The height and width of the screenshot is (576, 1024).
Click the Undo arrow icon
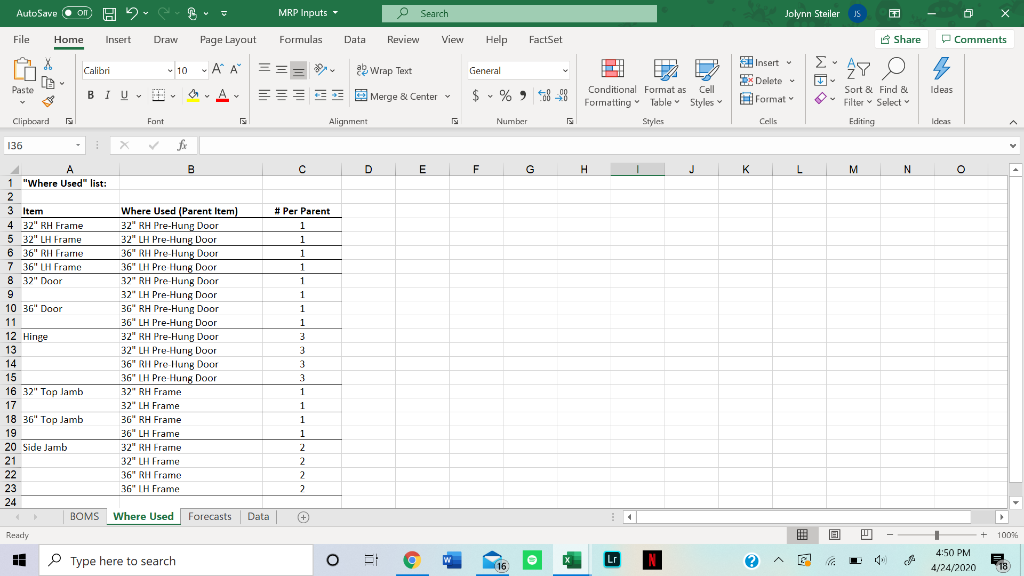tap(132, 13)
